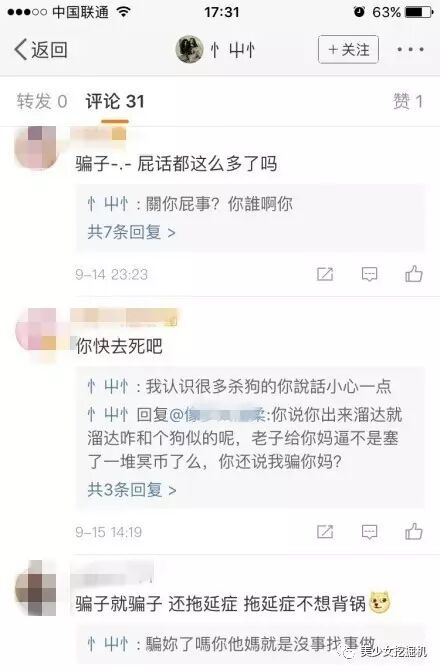Open the post author's profile avatar in header
Screen dimensions: 440x671
click(x=189, y=50)
